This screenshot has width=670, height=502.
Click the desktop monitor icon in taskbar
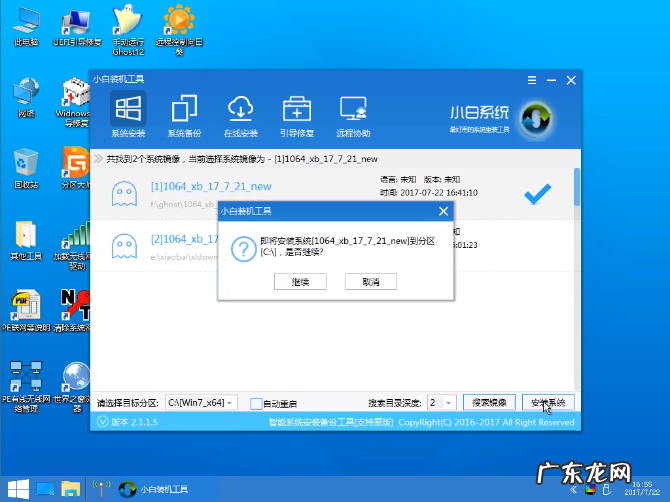[x=45, y=489]
